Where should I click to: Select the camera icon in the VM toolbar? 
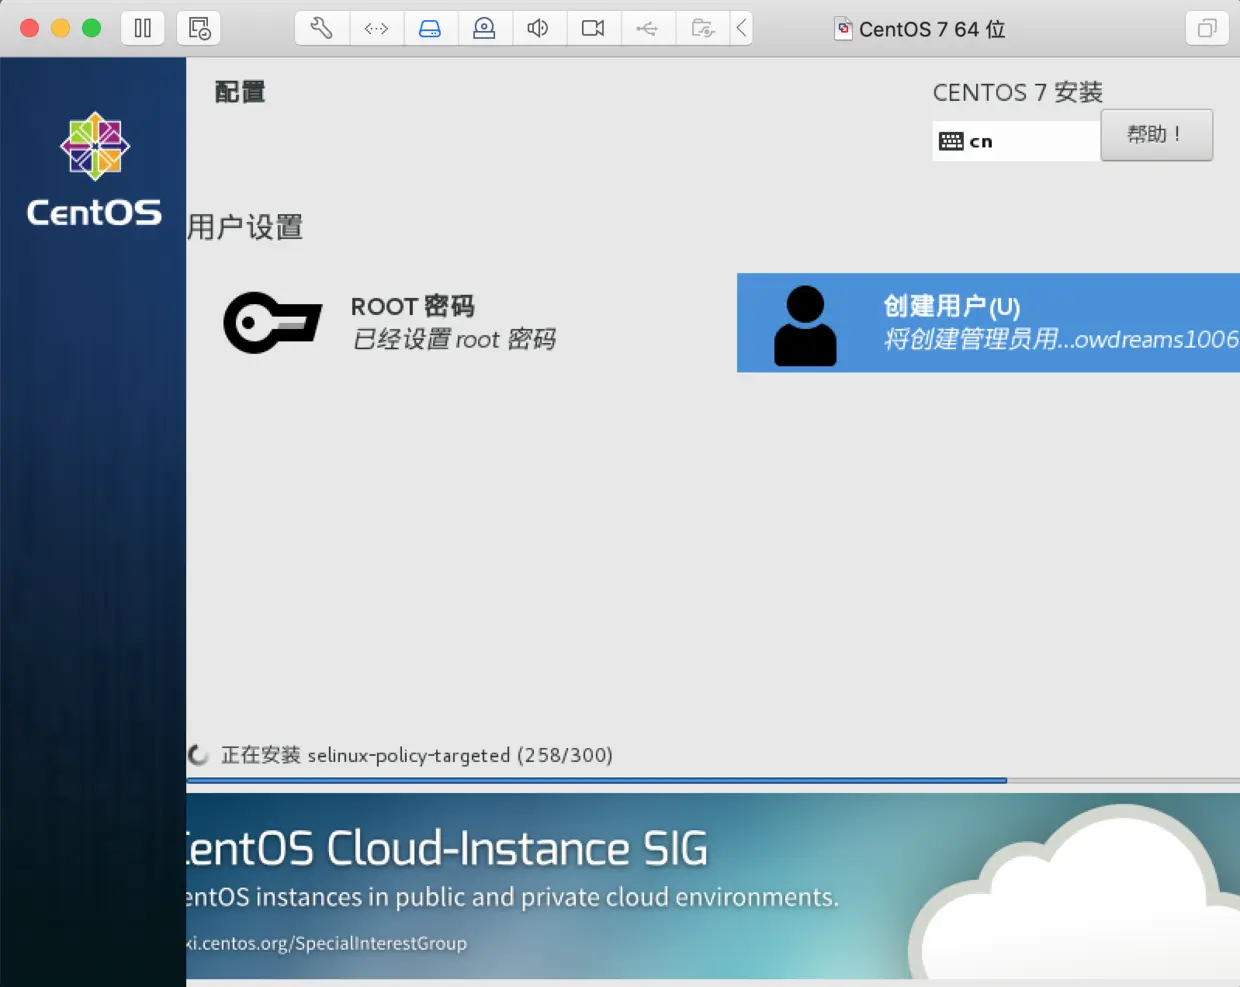594,28
